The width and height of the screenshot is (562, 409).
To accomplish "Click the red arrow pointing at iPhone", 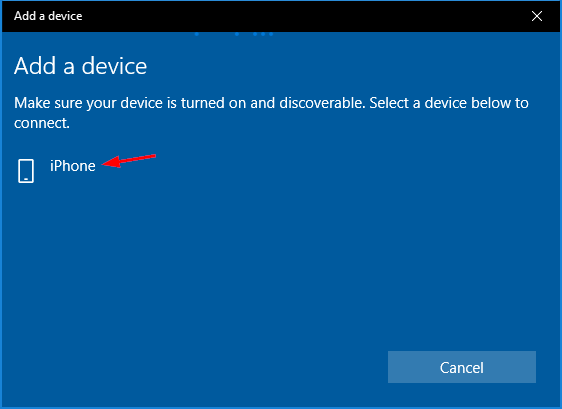I will coord(129,161).
